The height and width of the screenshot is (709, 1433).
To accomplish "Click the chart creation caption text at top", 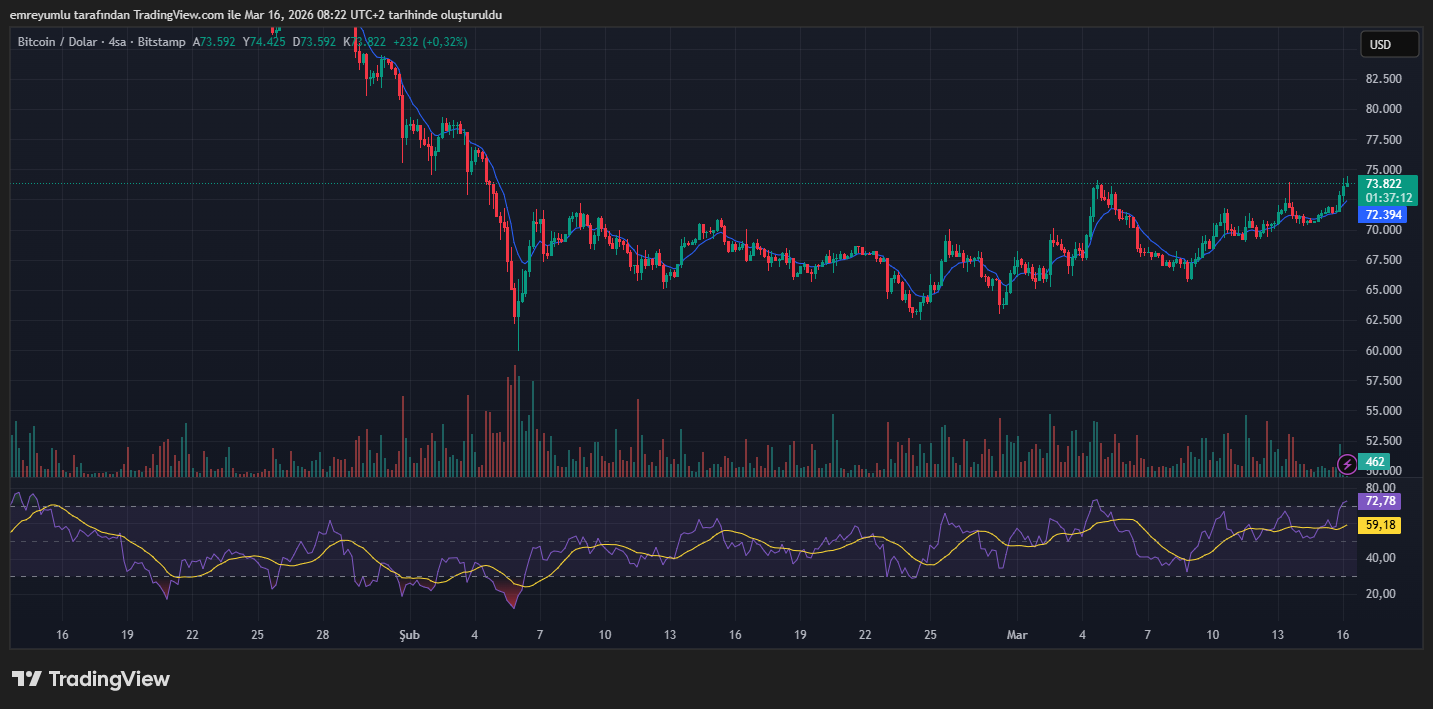I will point(256,15).
